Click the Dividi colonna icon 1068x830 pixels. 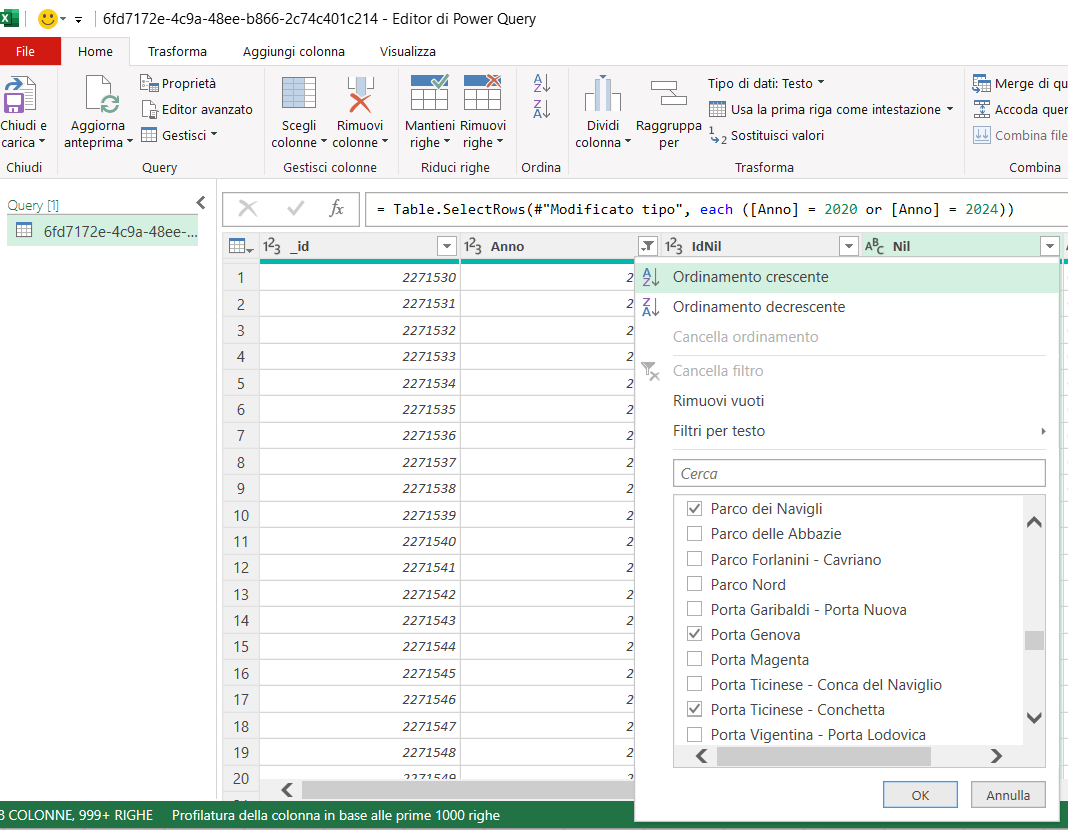(x=603, y=94)
